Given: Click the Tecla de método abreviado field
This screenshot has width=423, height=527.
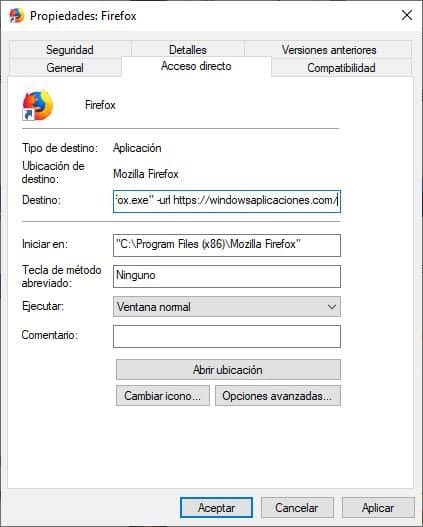Looking at the screenshot, I should pos(227,276).
